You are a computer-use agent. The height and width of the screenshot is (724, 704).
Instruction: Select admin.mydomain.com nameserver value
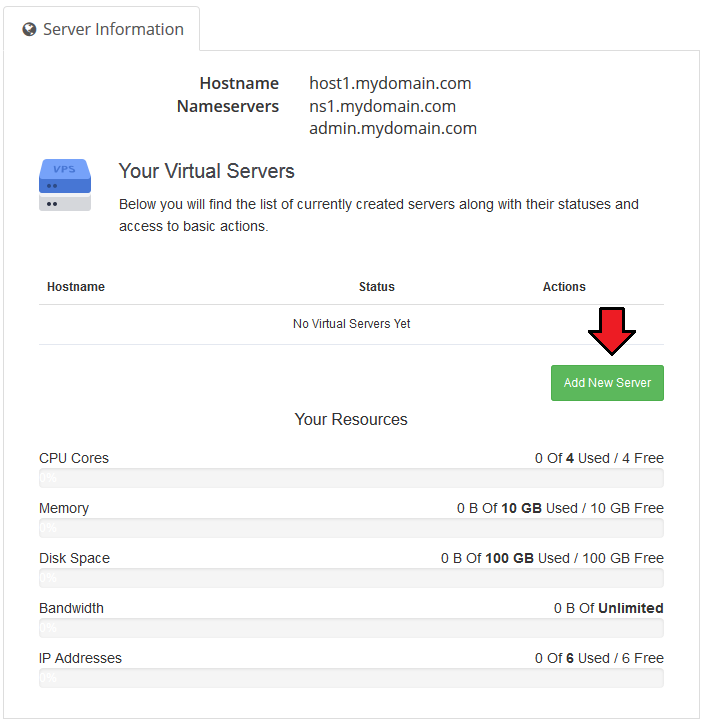click(393, 128)
